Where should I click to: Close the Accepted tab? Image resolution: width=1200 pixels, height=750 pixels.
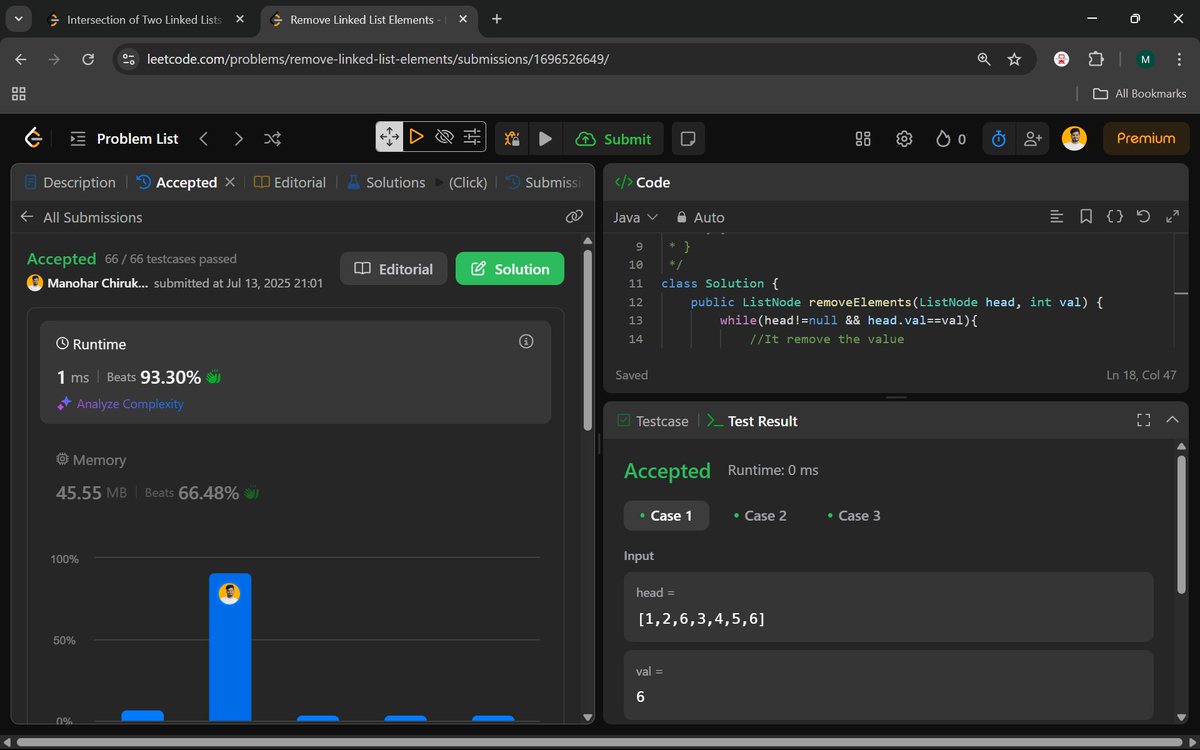[x=230, y=182]
